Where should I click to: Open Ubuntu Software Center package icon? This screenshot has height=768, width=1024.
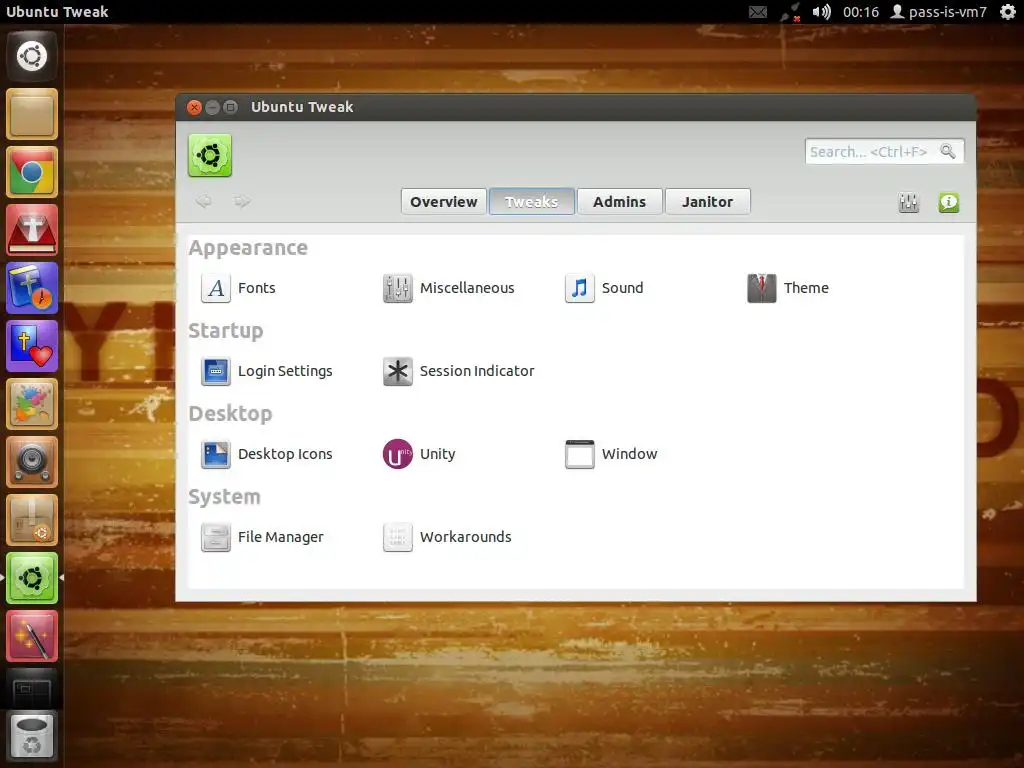tap(31, 520)
